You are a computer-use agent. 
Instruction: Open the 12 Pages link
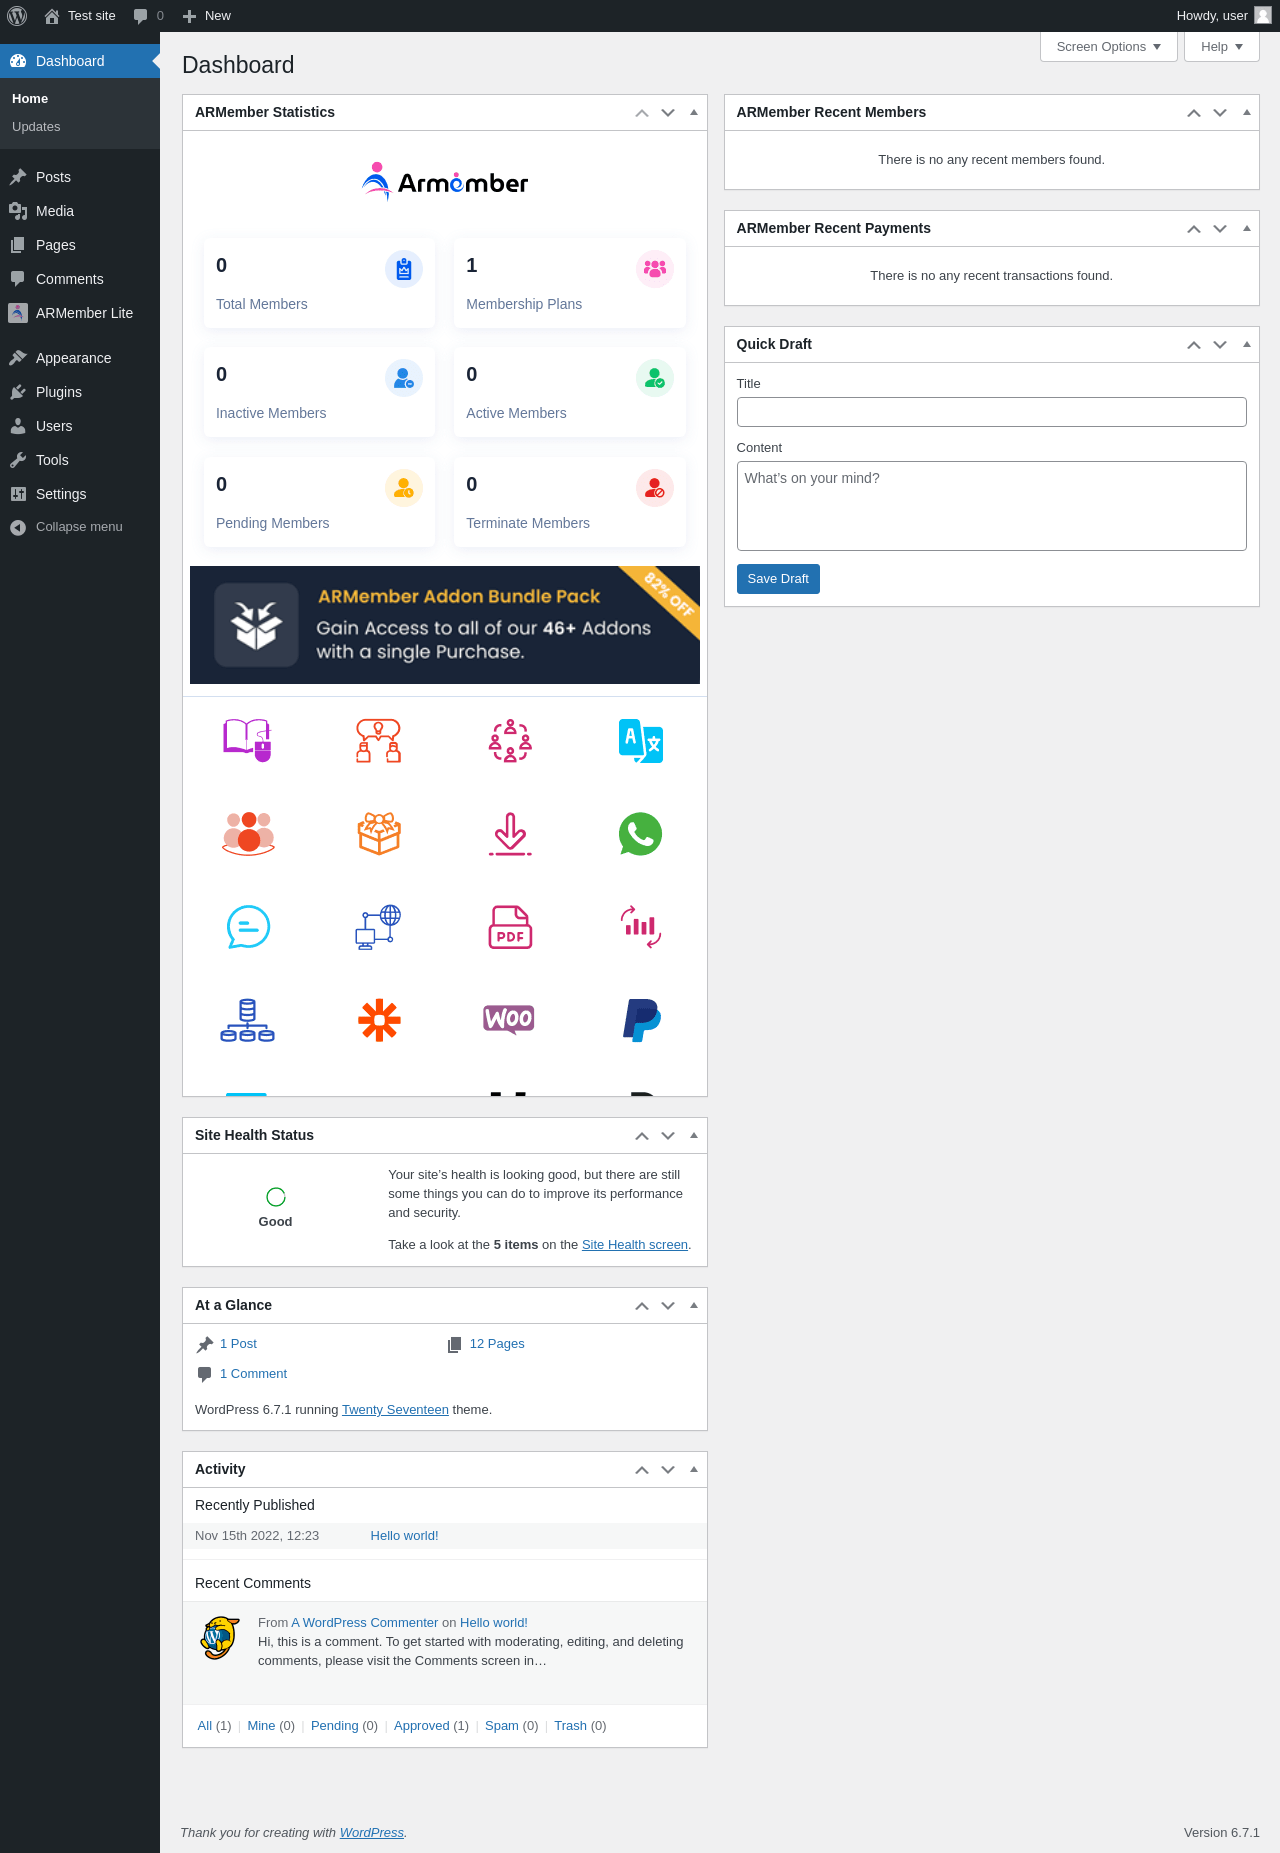point(497,1344)
